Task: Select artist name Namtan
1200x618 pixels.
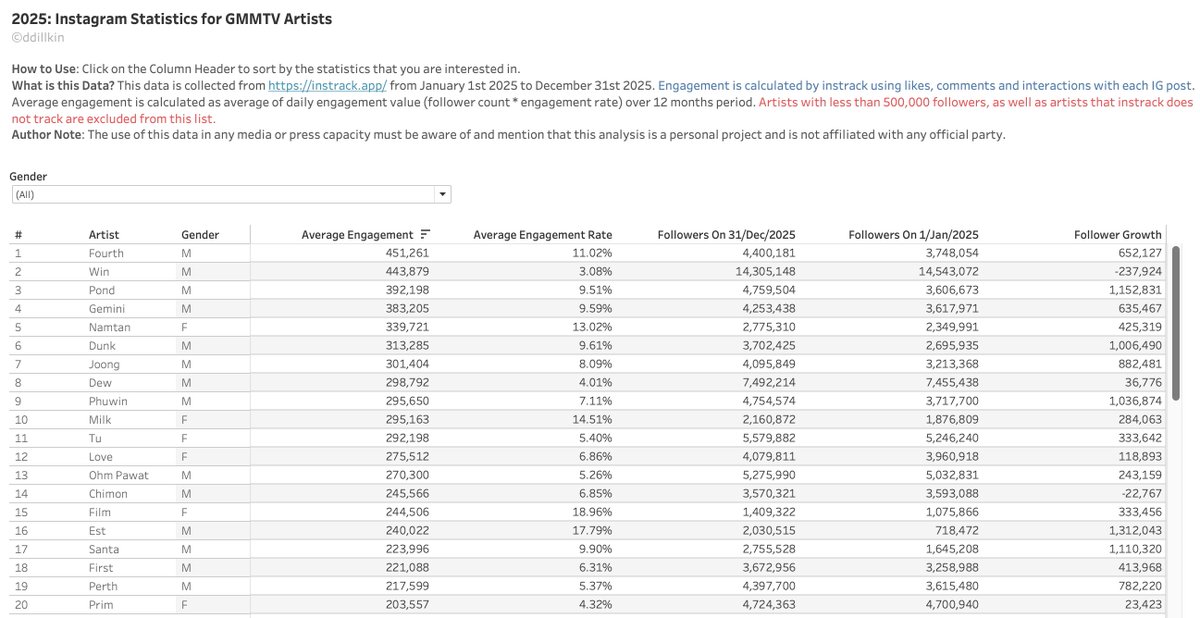Action: tap(109, 327)
